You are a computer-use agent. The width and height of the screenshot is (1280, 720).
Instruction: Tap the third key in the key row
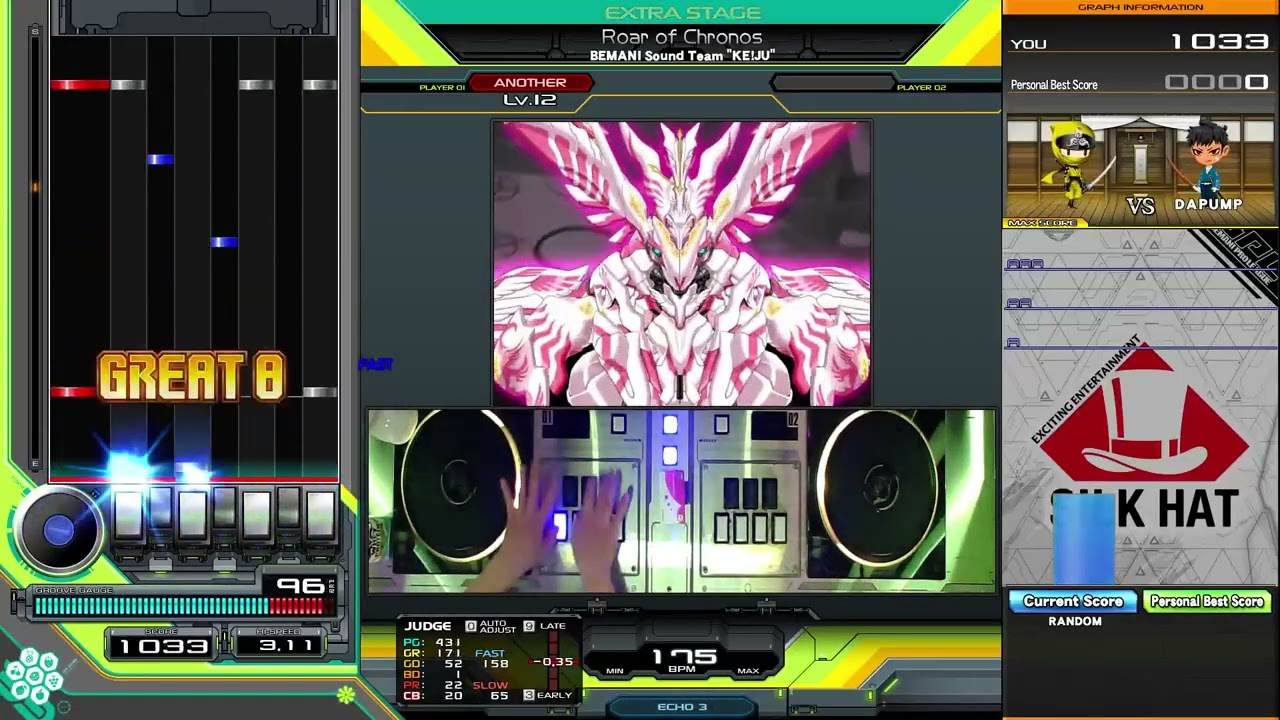point(192,513)
